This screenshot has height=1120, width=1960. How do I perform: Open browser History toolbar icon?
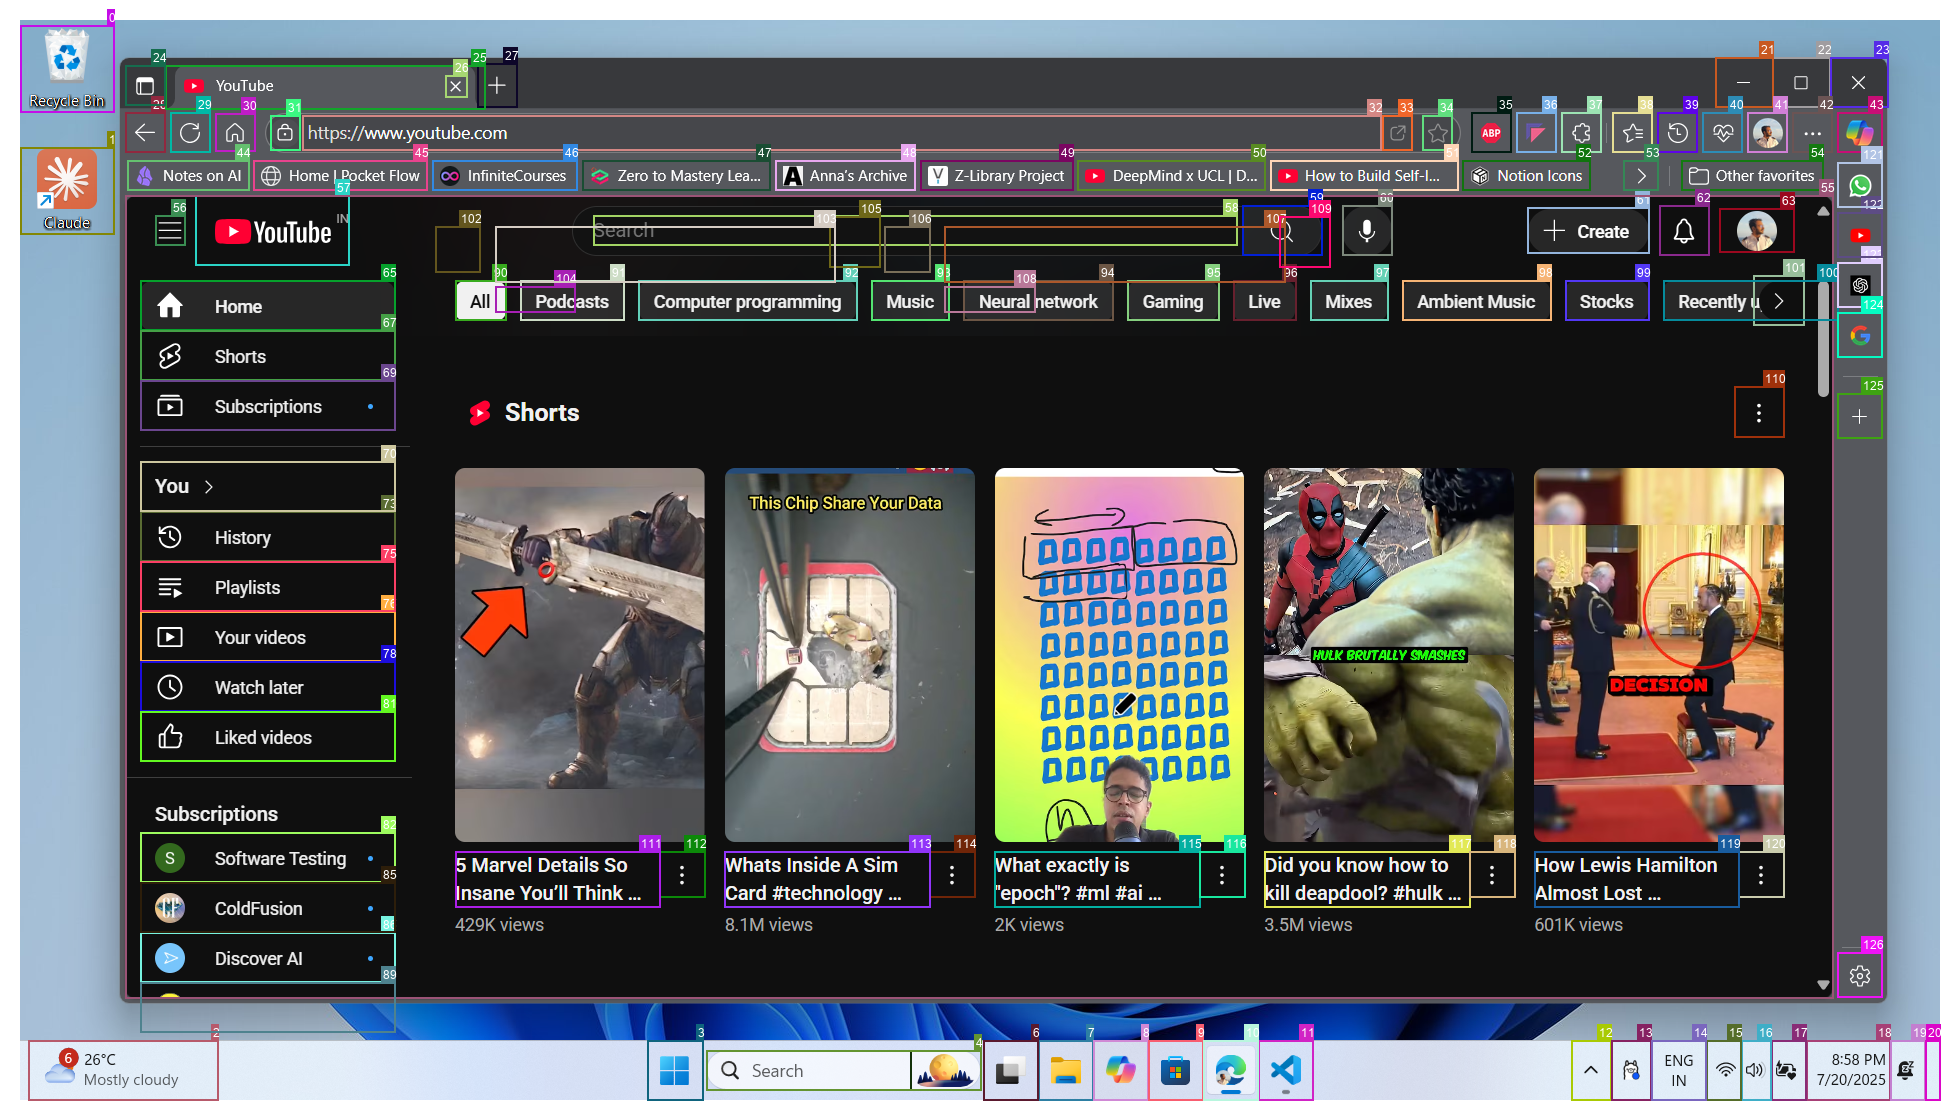[x=1678, y=132]
